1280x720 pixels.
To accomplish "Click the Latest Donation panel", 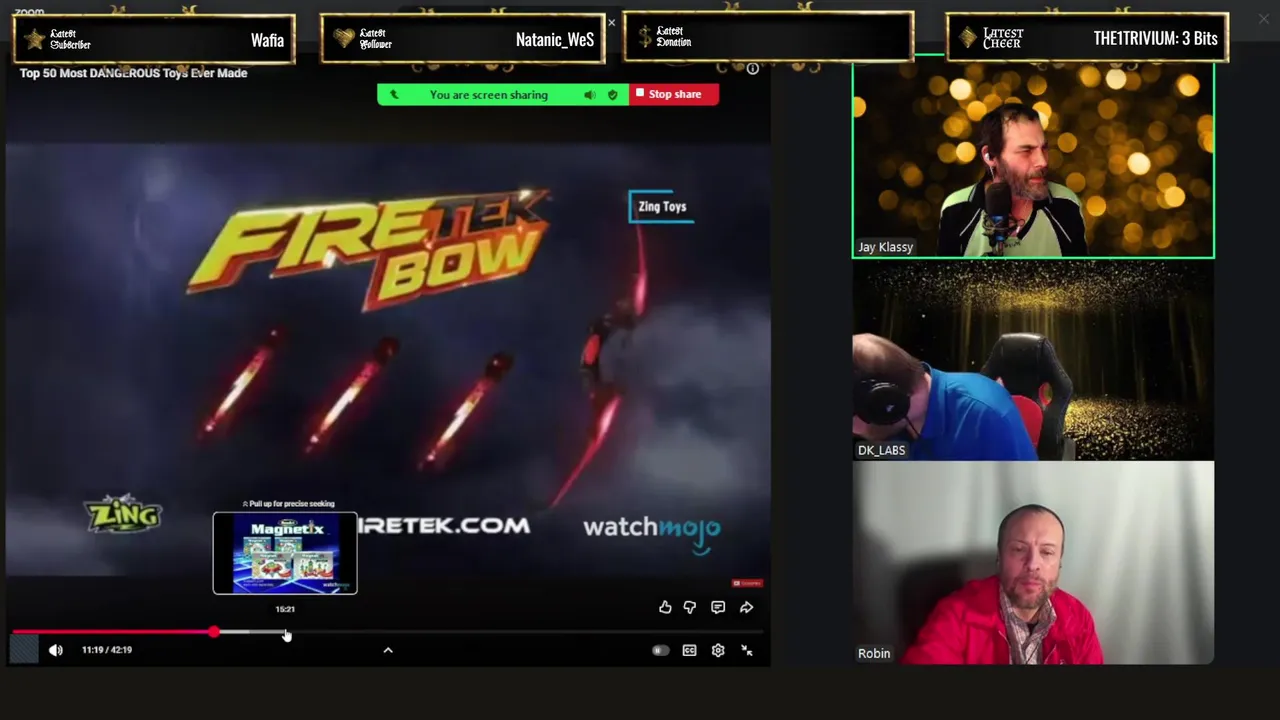I will [x=768, y=37].
